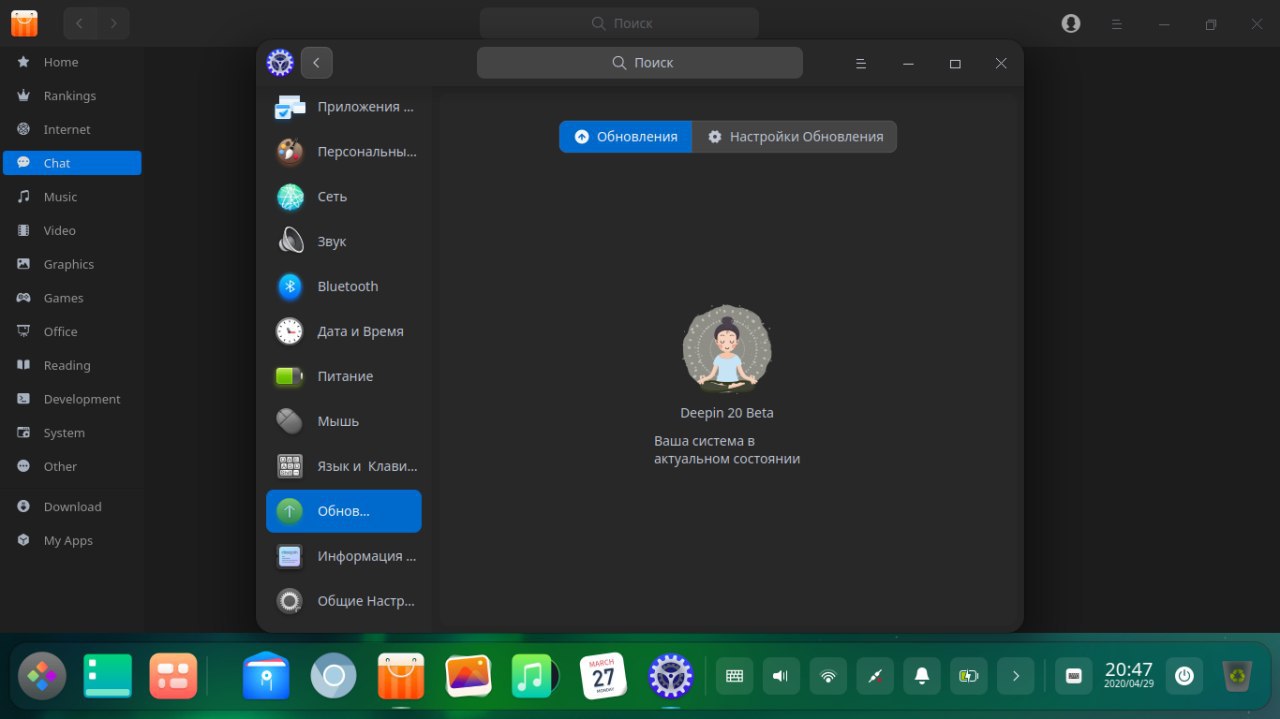
Task: Launch the file manager from dock
Action: click(x=266, y=676)
